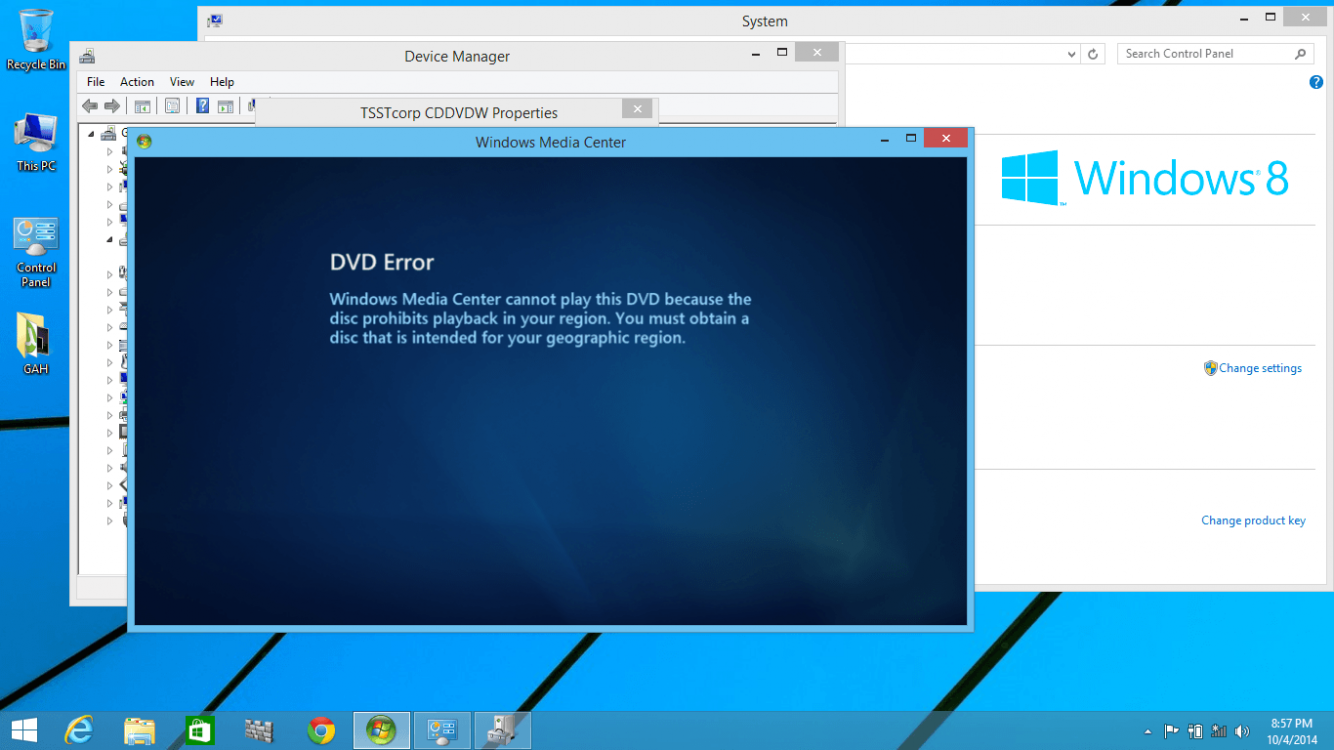Viewport: 1334px width, 750px height.
Task: Click the volume speaker tray icon
Action: tap(1242, 732)
